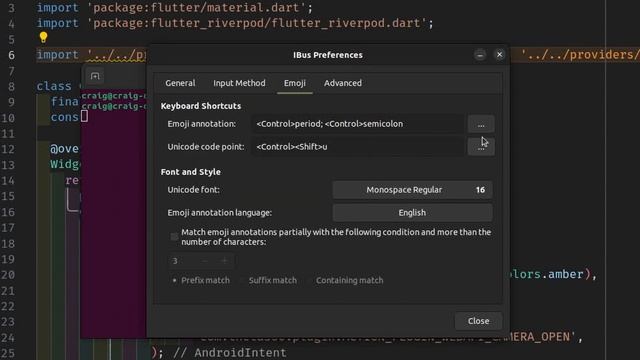Click the character count field showing 3
The width and height of the screenshot is (640, 360).
182,260
